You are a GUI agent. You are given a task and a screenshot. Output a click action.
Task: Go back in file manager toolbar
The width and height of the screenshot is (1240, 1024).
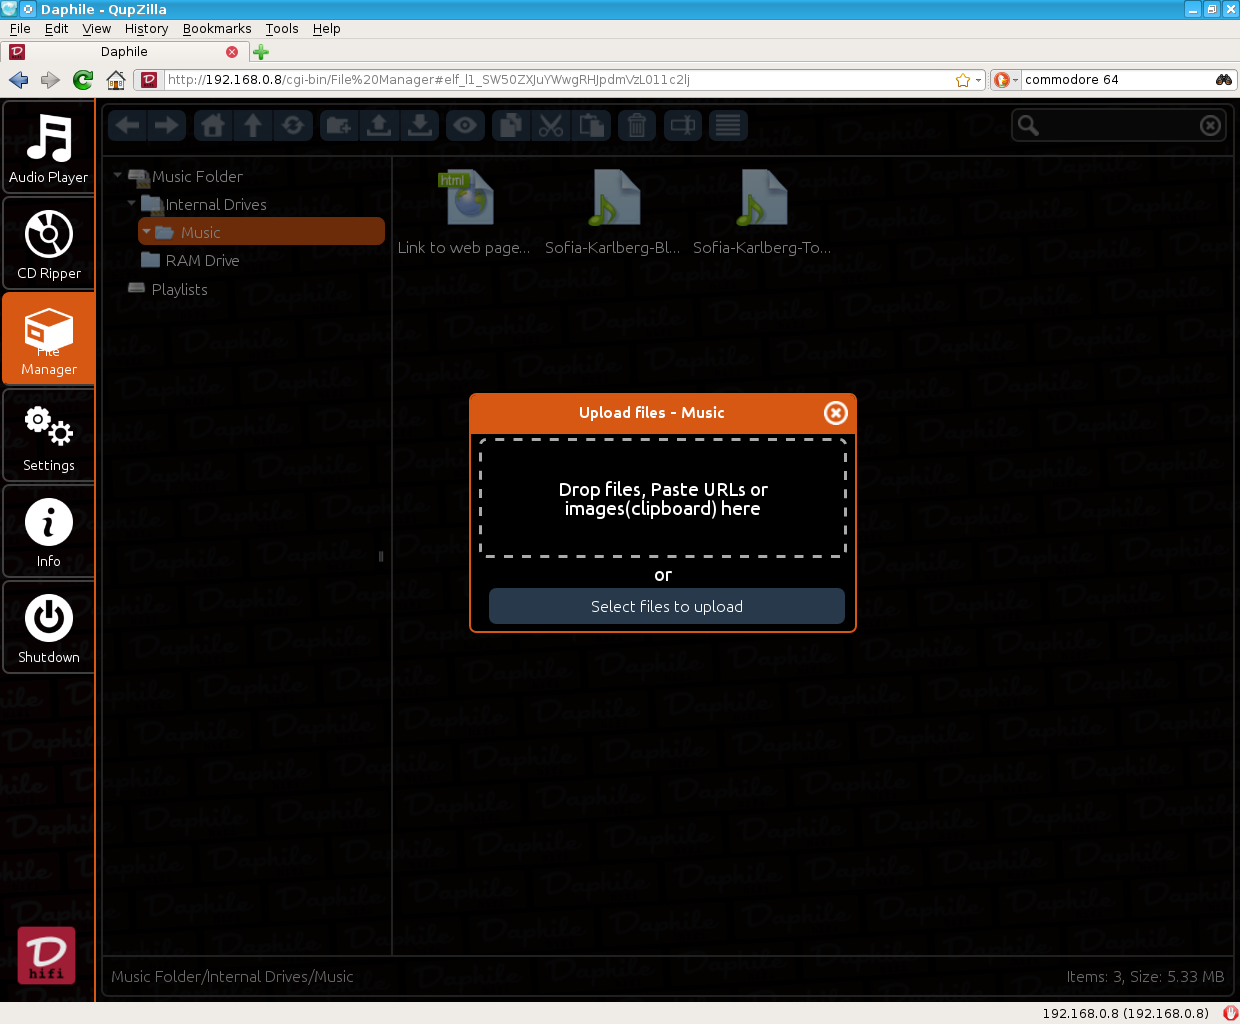[x=127, y=125]
